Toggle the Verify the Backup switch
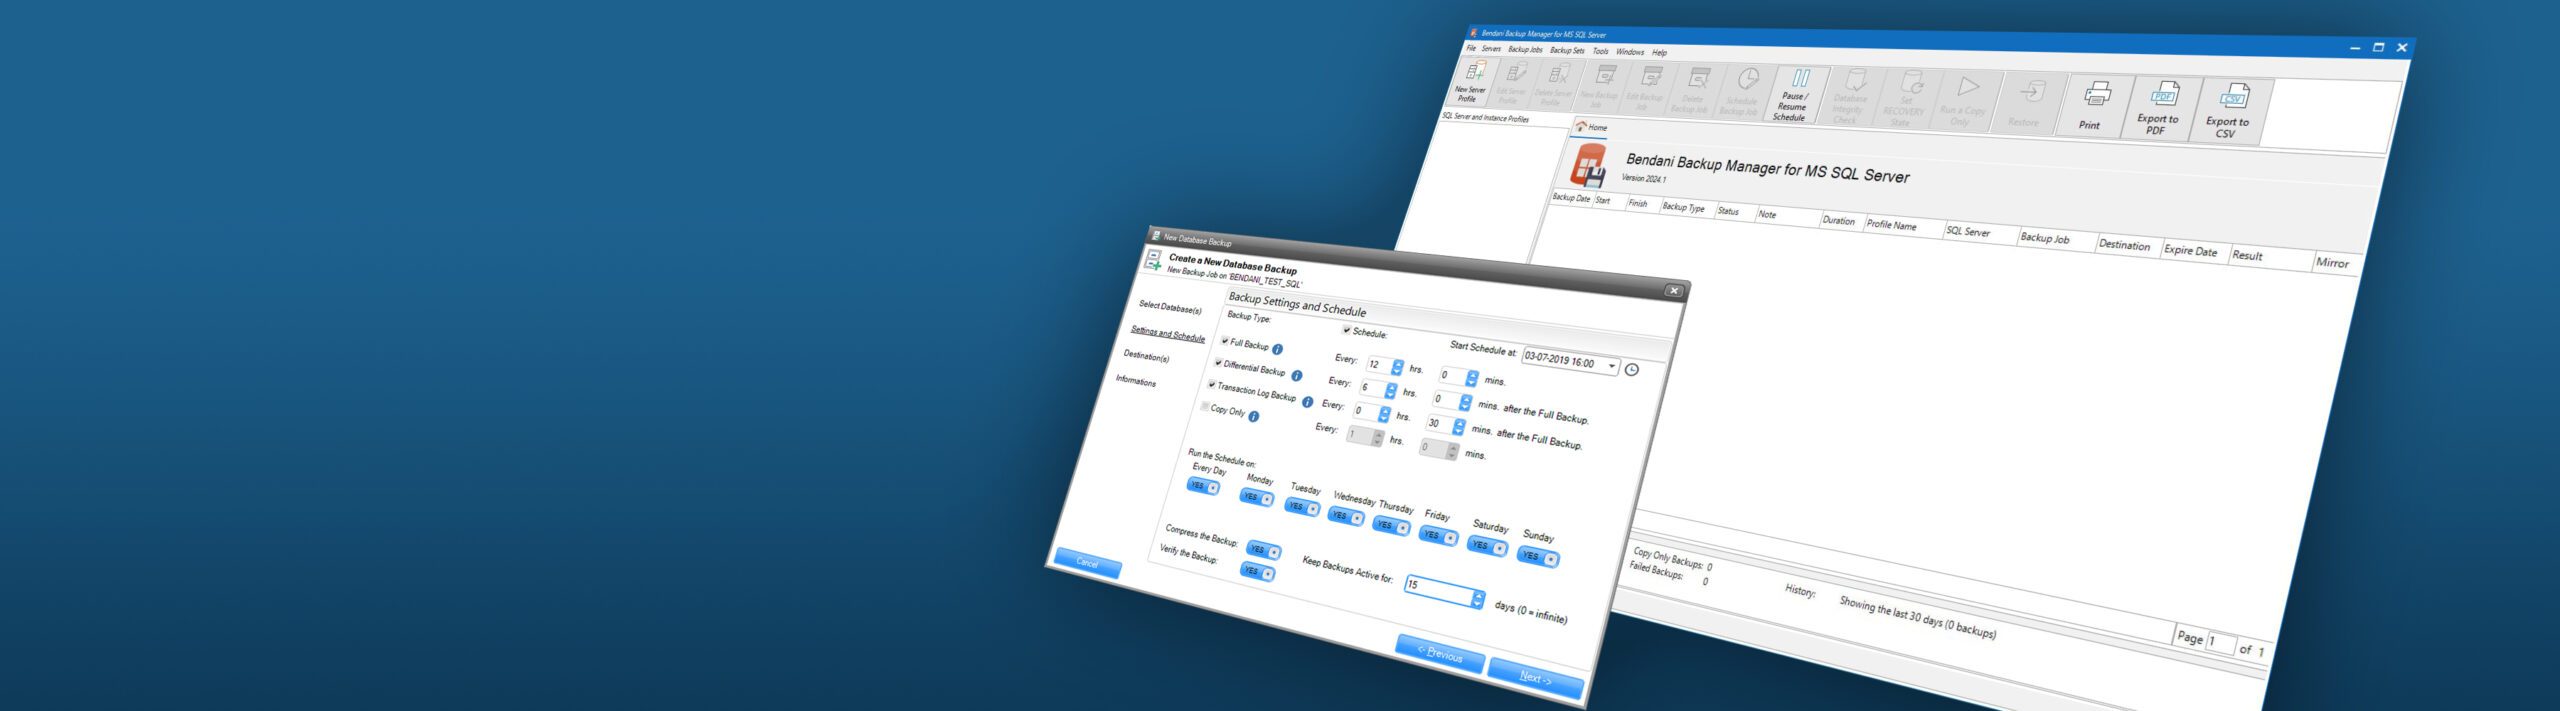Viewport: 2560px width, 711px height. coord(1257,571)
